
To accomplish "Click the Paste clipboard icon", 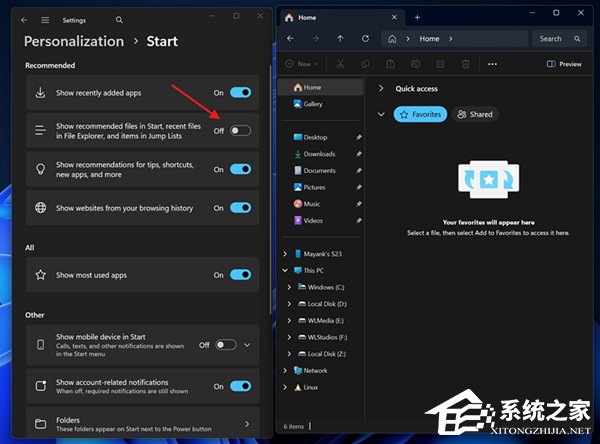I will pyautogui.click(x=390, y=64).
